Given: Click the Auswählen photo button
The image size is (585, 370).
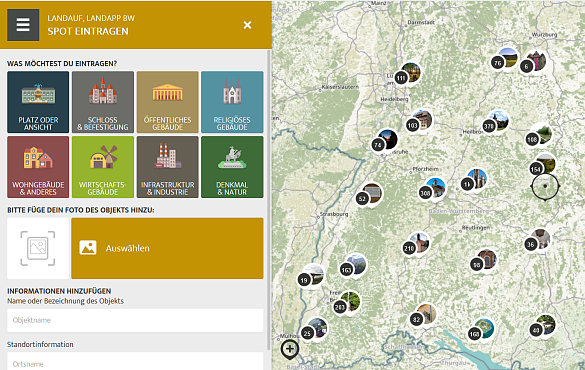Looking at the screenshot, I should pos(167,248).
